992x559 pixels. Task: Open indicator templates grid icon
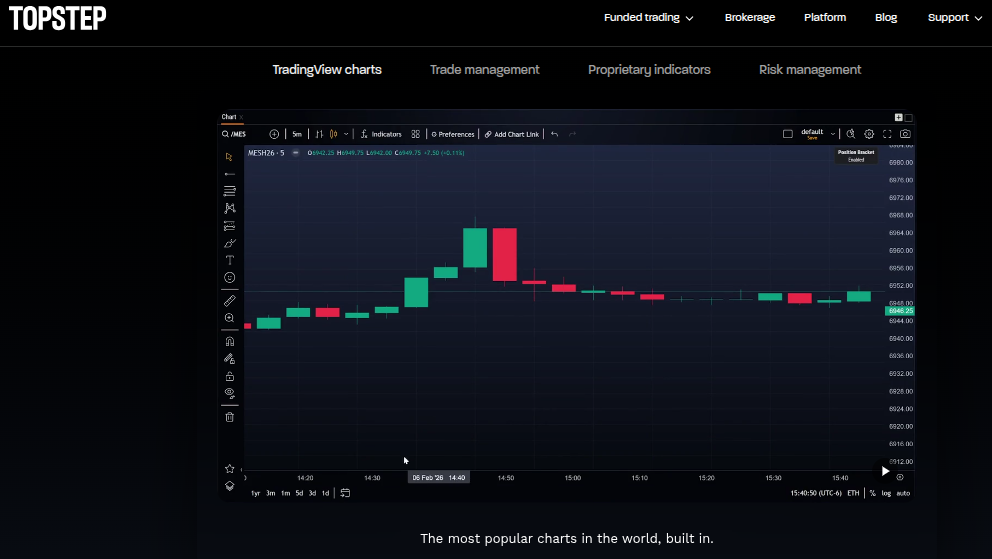[416, 134]
